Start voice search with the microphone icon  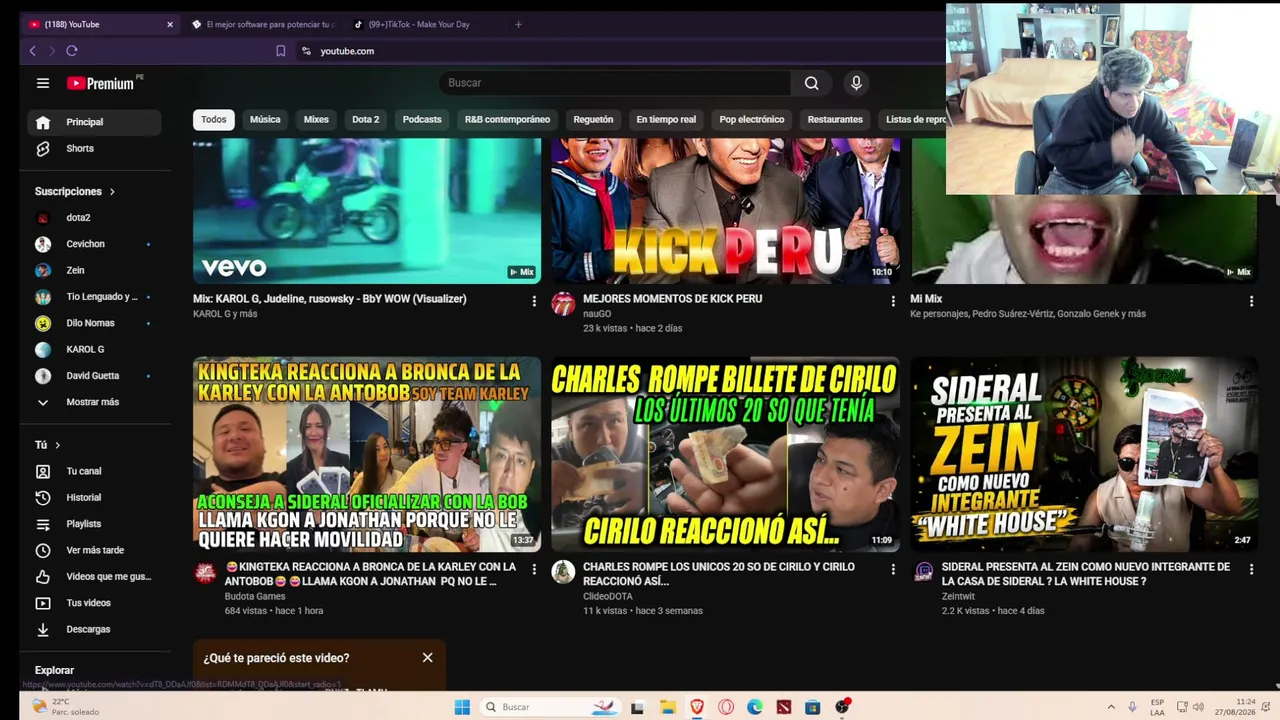(856, 83)
